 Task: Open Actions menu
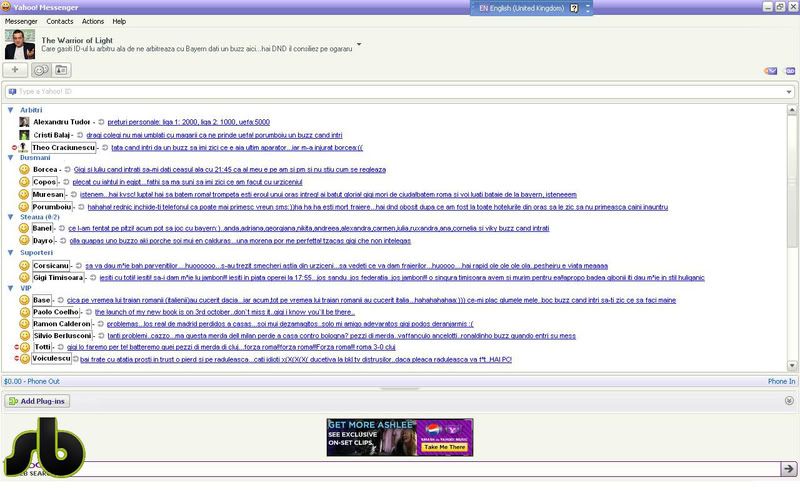tap(93, 21)
